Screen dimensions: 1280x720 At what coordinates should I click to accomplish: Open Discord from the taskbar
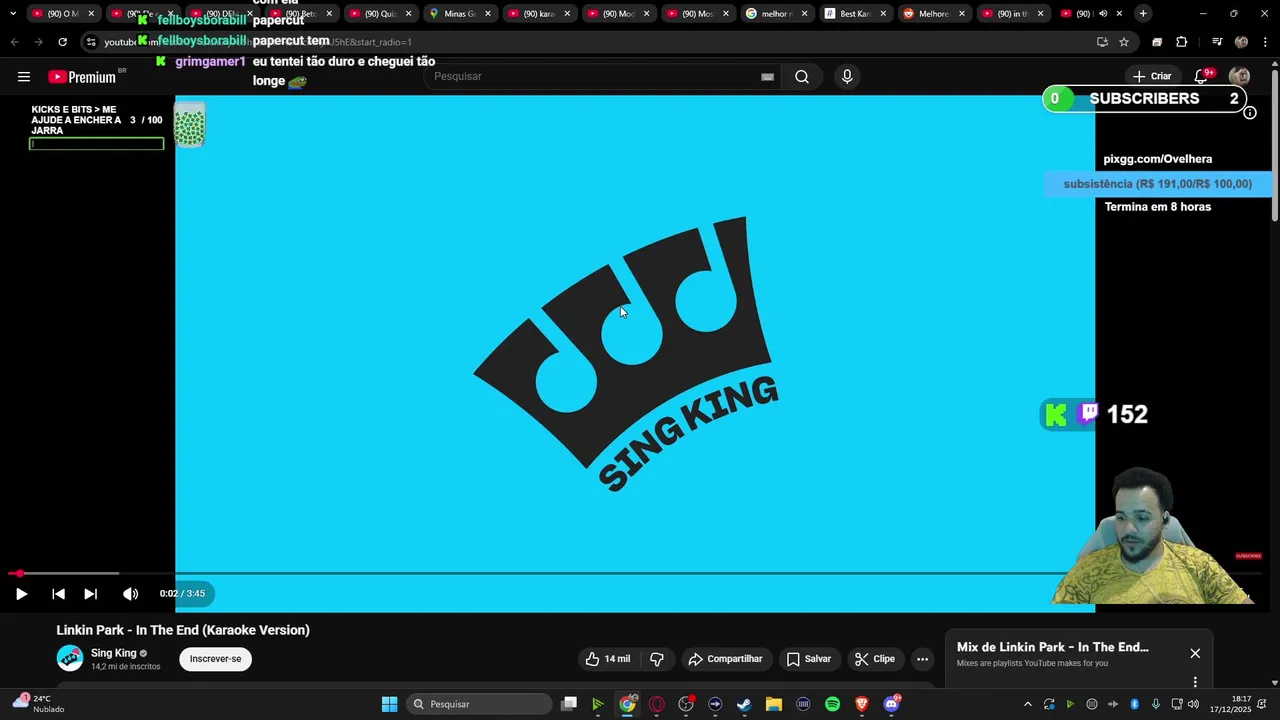[x=891, y=704]
